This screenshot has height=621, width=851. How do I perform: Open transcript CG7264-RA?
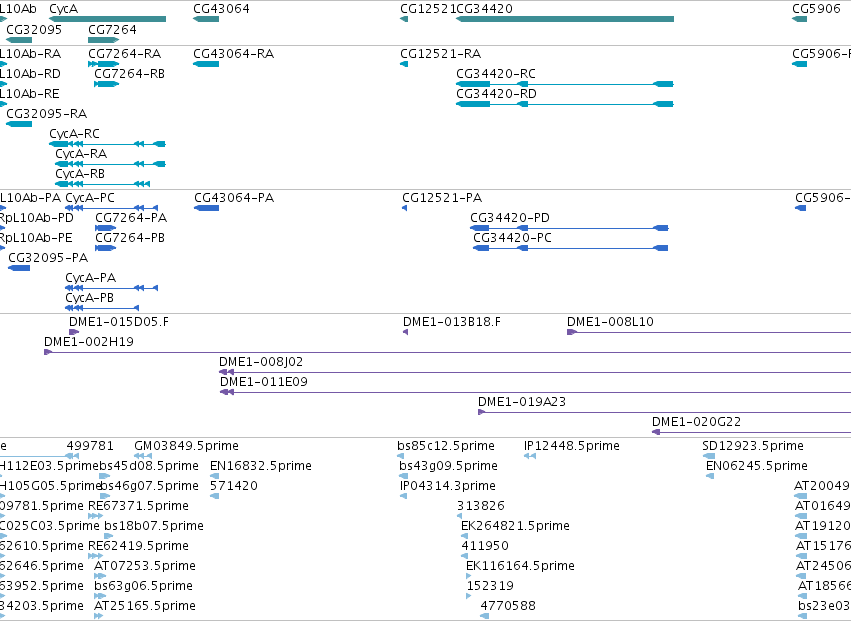tap(125, 54)
